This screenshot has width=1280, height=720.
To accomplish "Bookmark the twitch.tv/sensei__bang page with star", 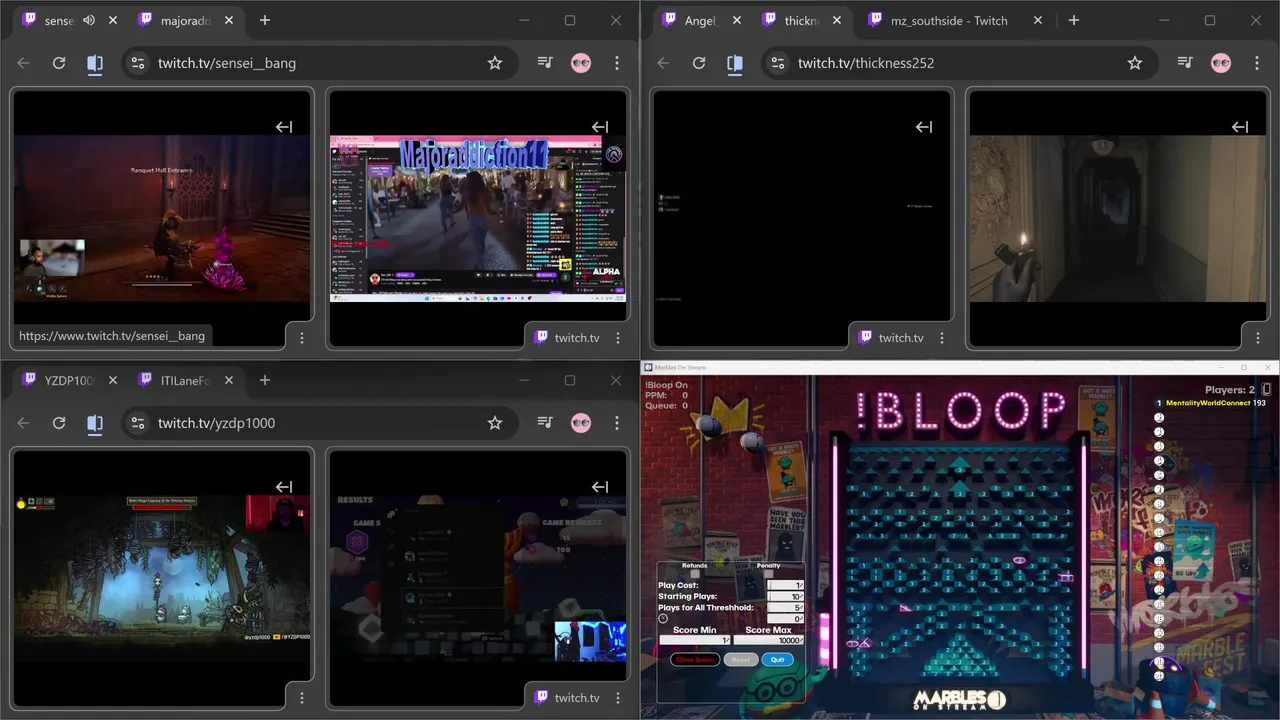I will (495, 63).
